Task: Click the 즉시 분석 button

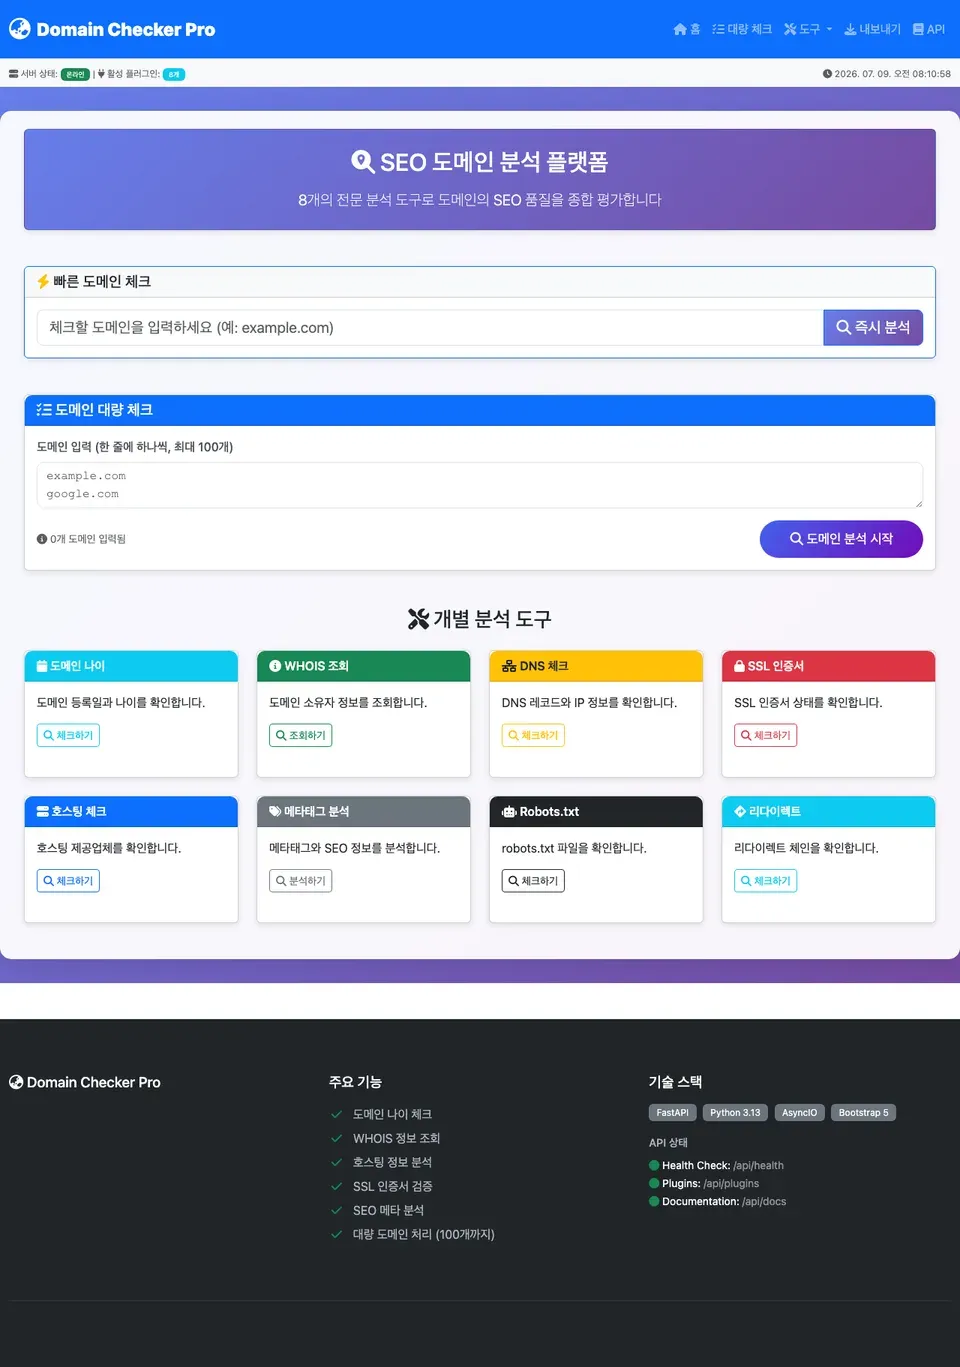Action: pos(873,327)
